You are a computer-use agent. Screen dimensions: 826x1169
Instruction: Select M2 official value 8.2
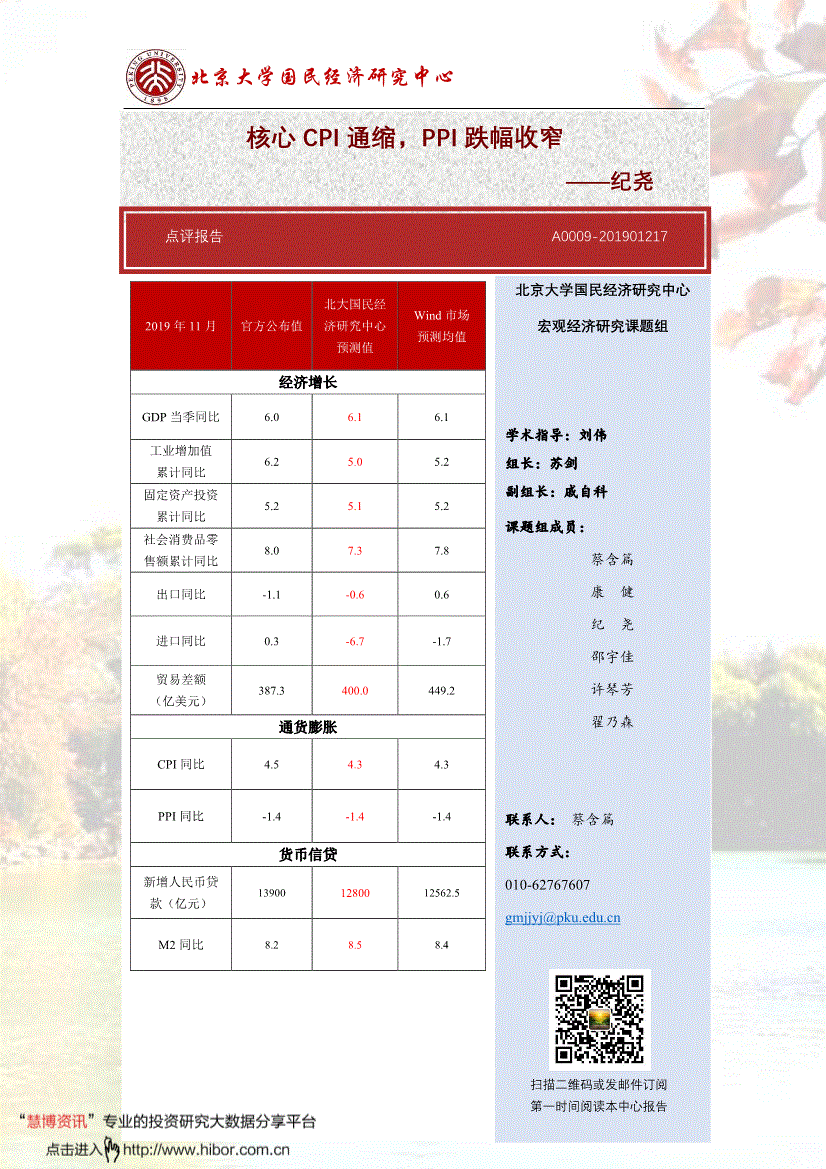(271, 945)
